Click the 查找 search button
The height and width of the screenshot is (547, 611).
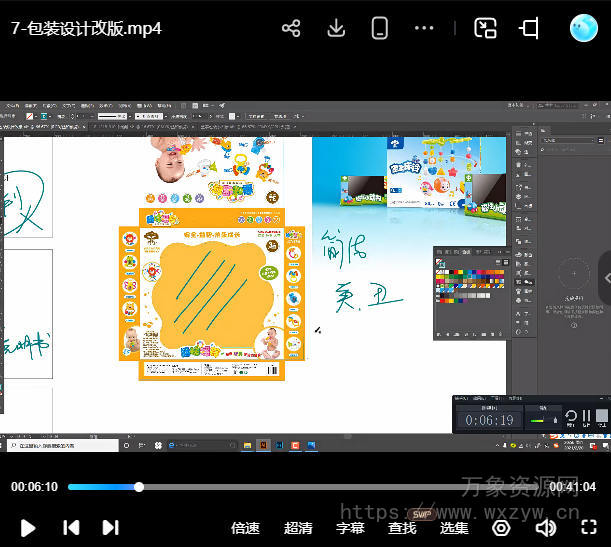[402, 527]
